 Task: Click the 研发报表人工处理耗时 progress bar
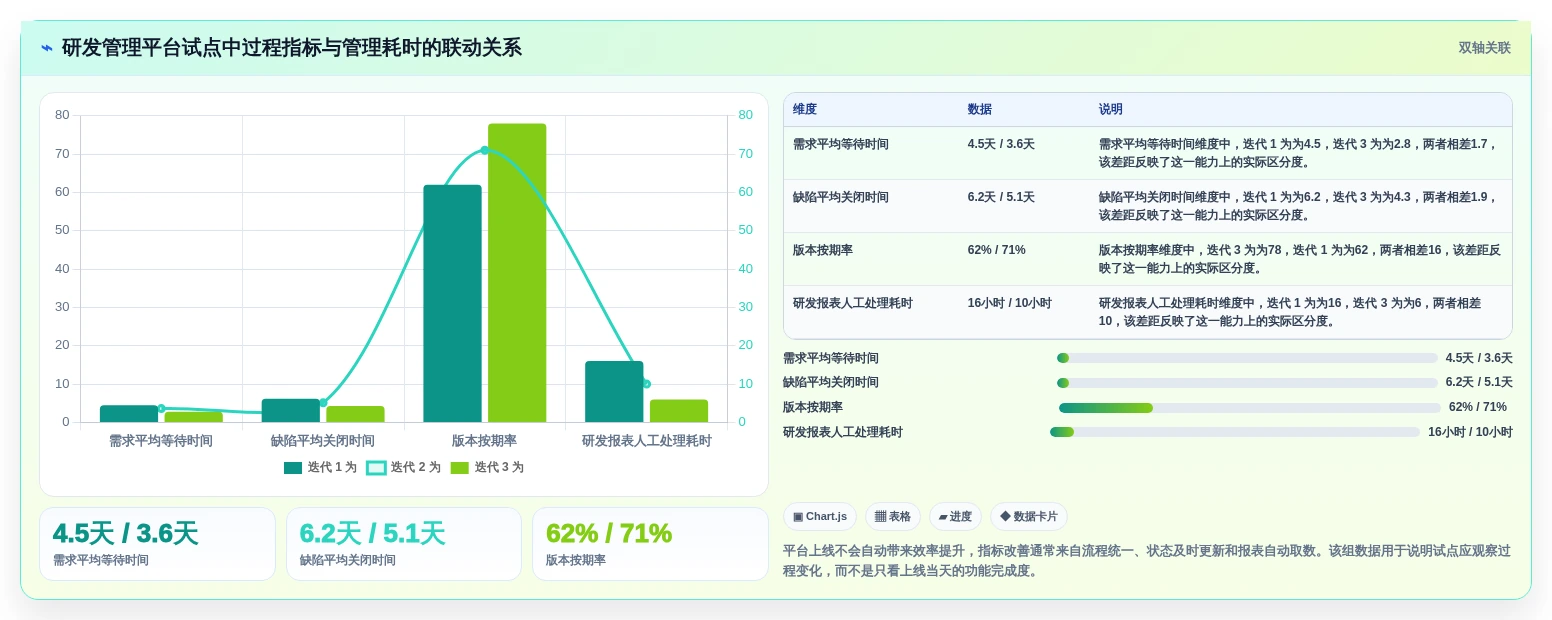click(1235, 432)
